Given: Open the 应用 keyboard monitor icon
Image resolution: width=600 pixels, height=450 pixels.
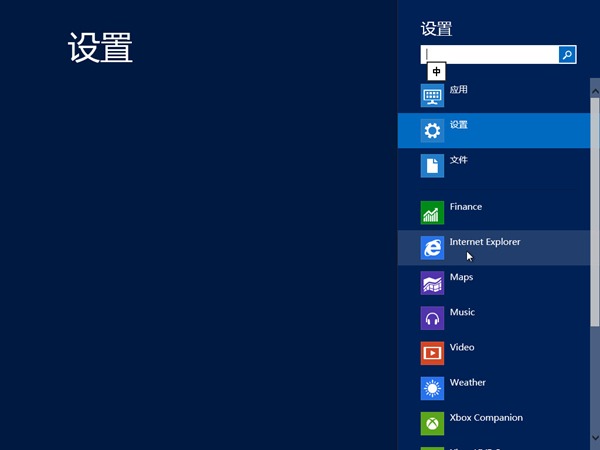Looking at the screenshot, I should coord(432,96).
